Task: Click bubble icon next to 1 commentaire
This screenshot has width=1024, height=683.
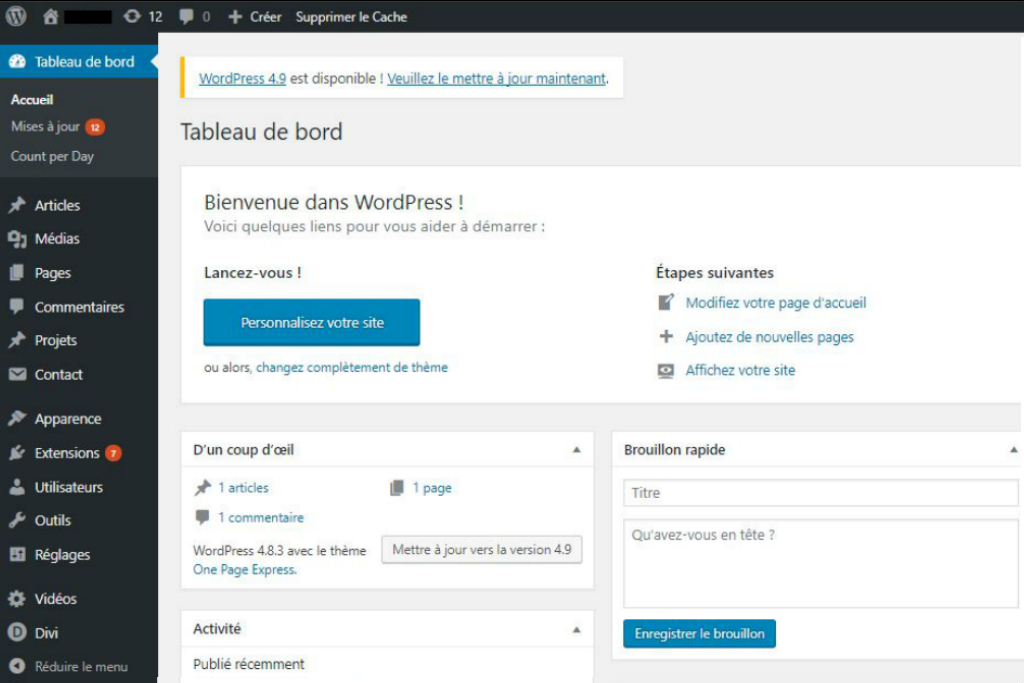Action: point(202,517)
